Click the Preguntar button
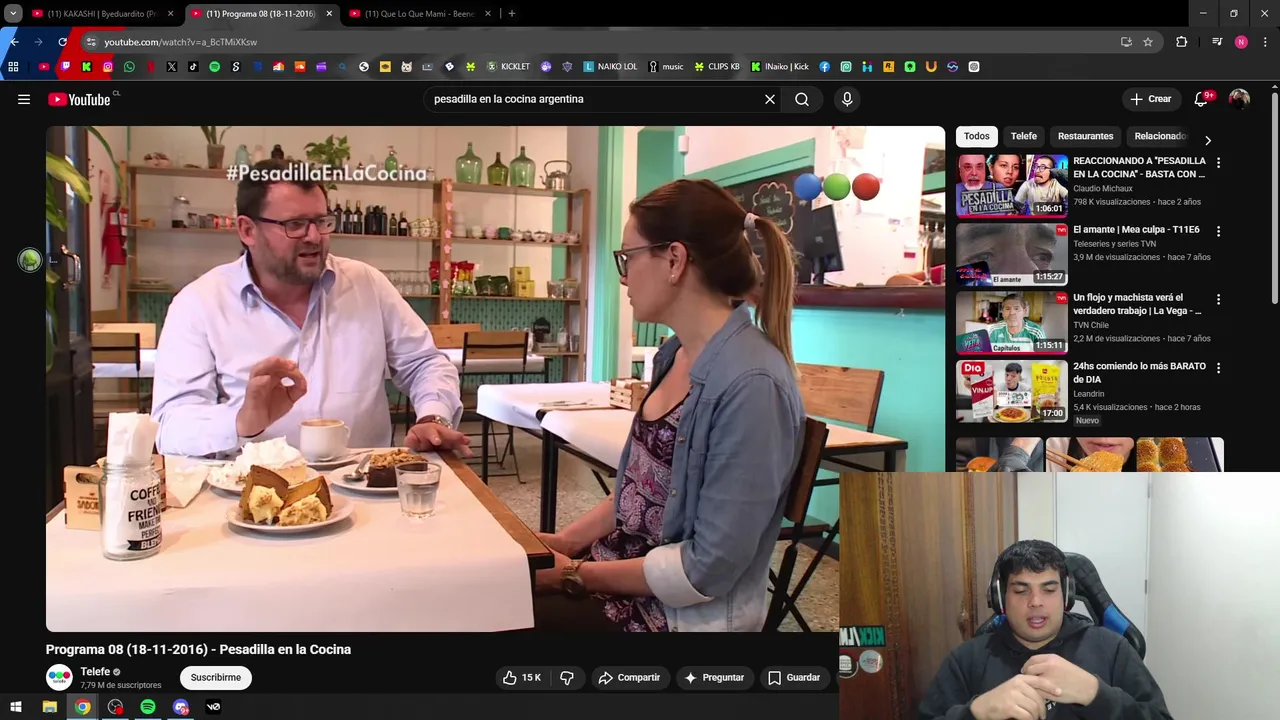Image resolution: width=1280 pixels, height=720 pixels. tap(714, 677)
